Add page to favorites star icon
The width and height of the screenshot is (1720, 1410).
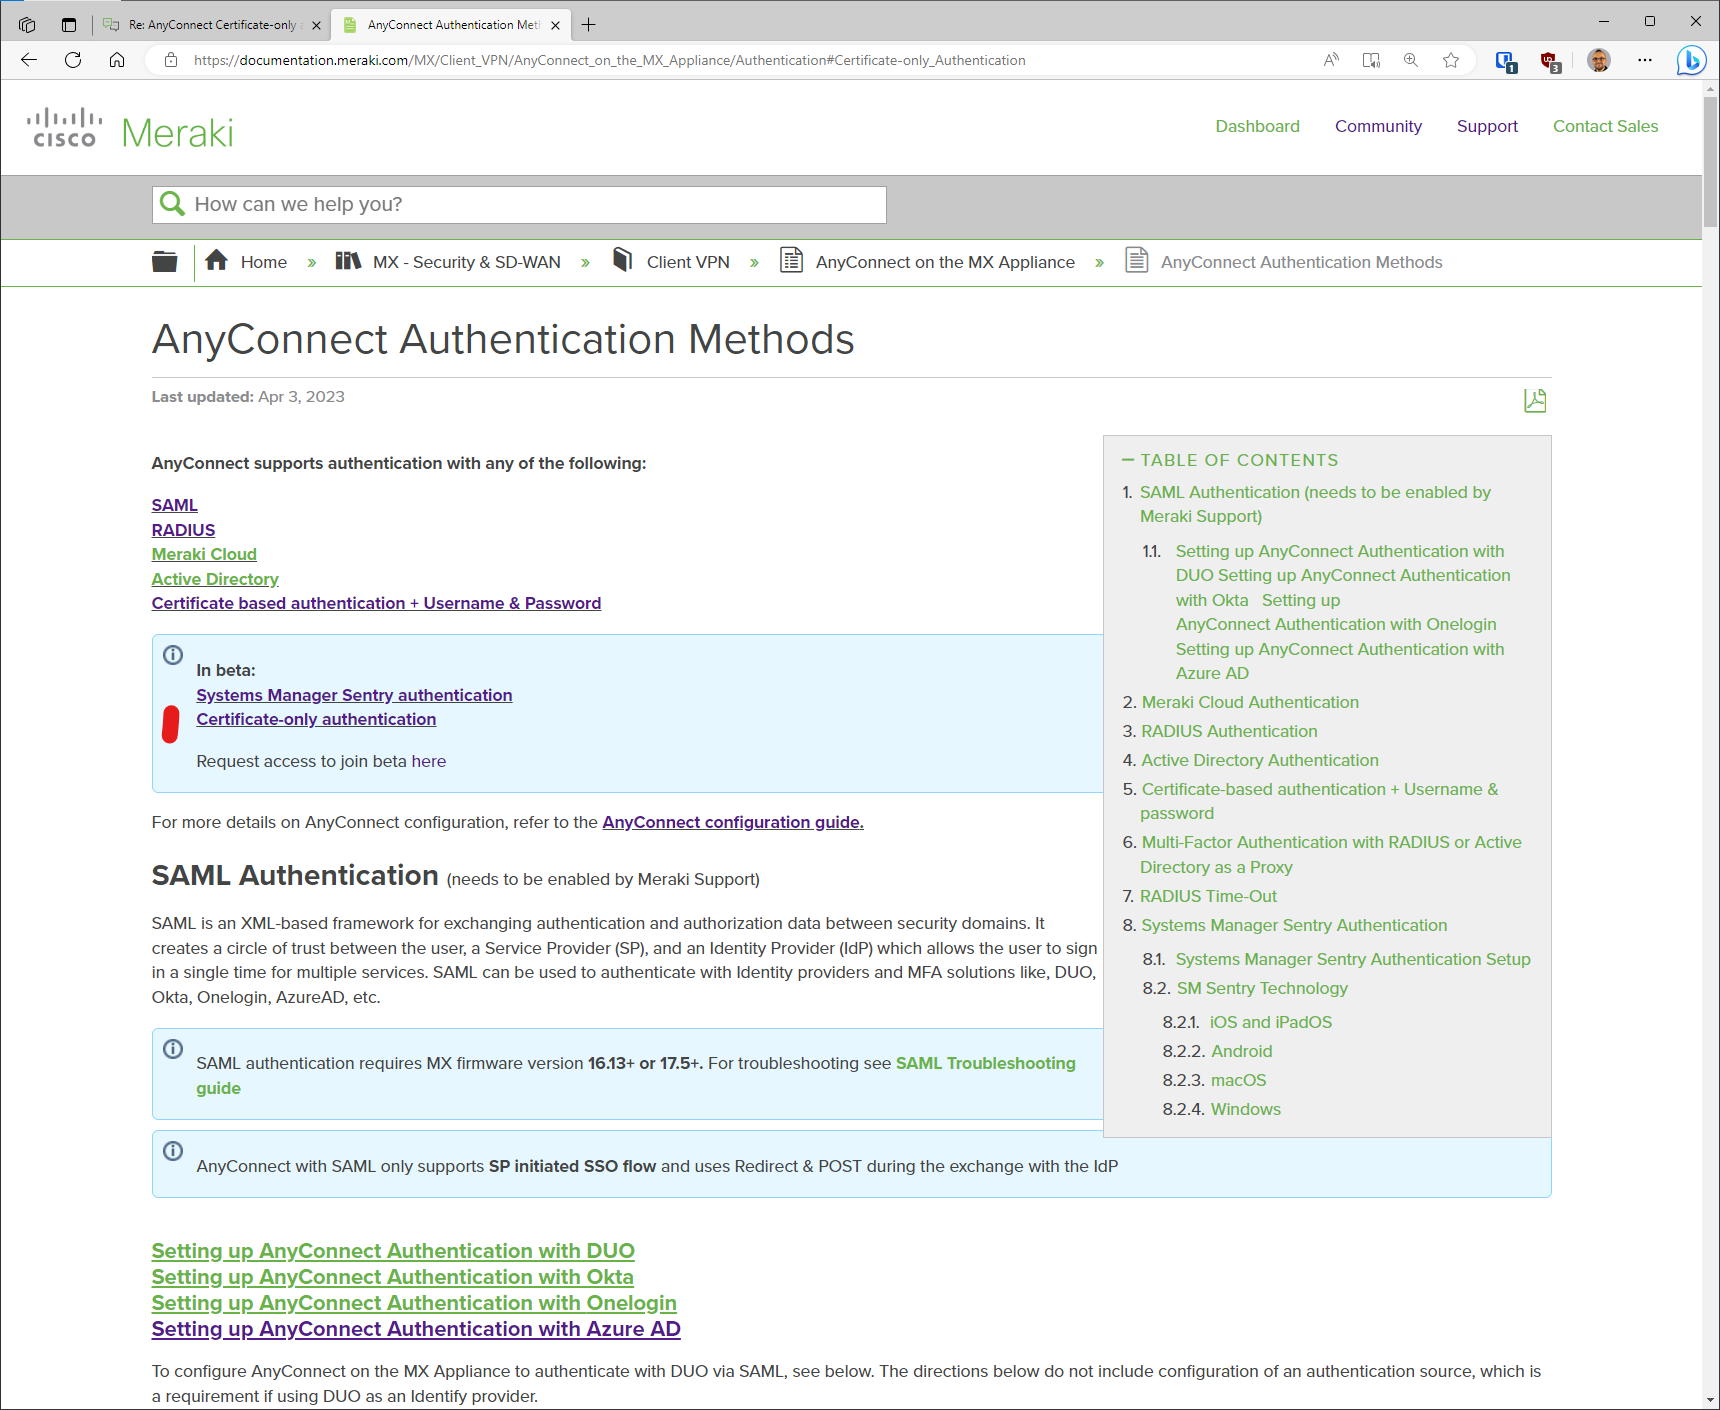(1451, 60)
